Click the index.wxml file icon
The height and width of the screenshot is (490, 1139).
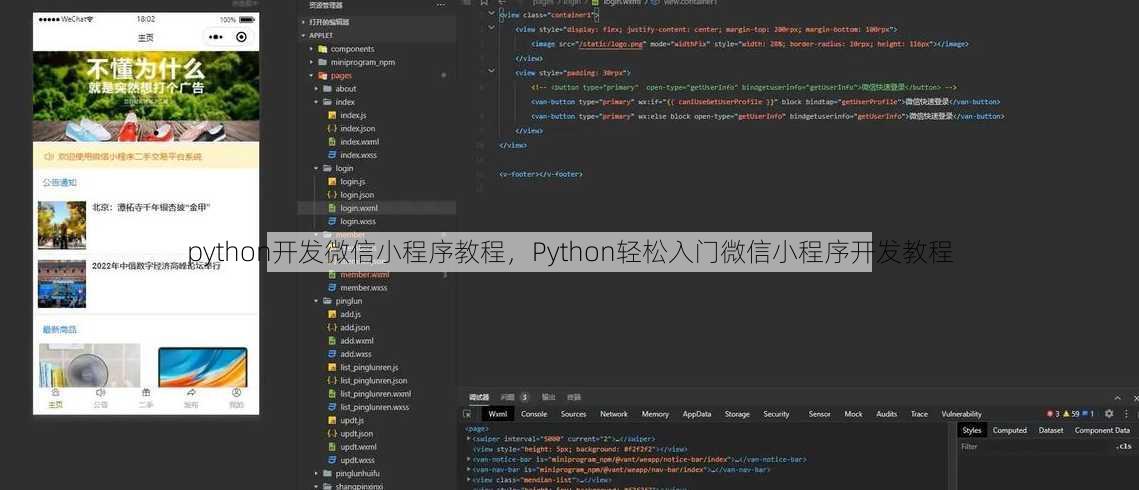pos(332,142)
